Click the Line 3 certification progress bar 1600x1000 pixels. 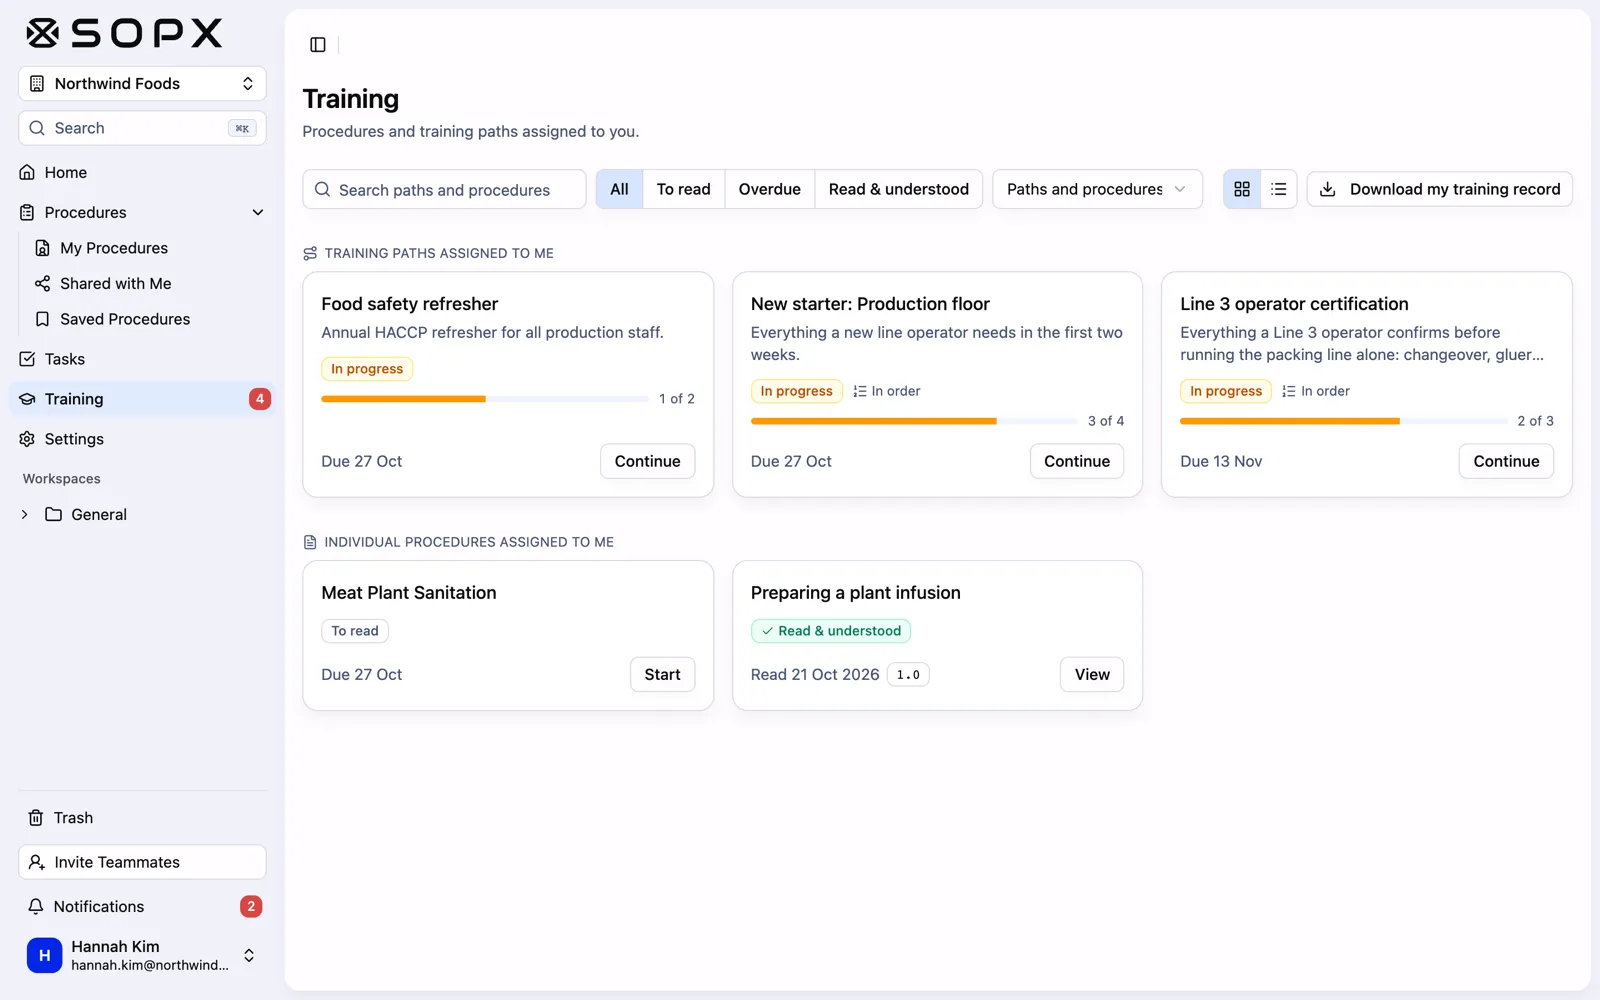coord(1343,421)
